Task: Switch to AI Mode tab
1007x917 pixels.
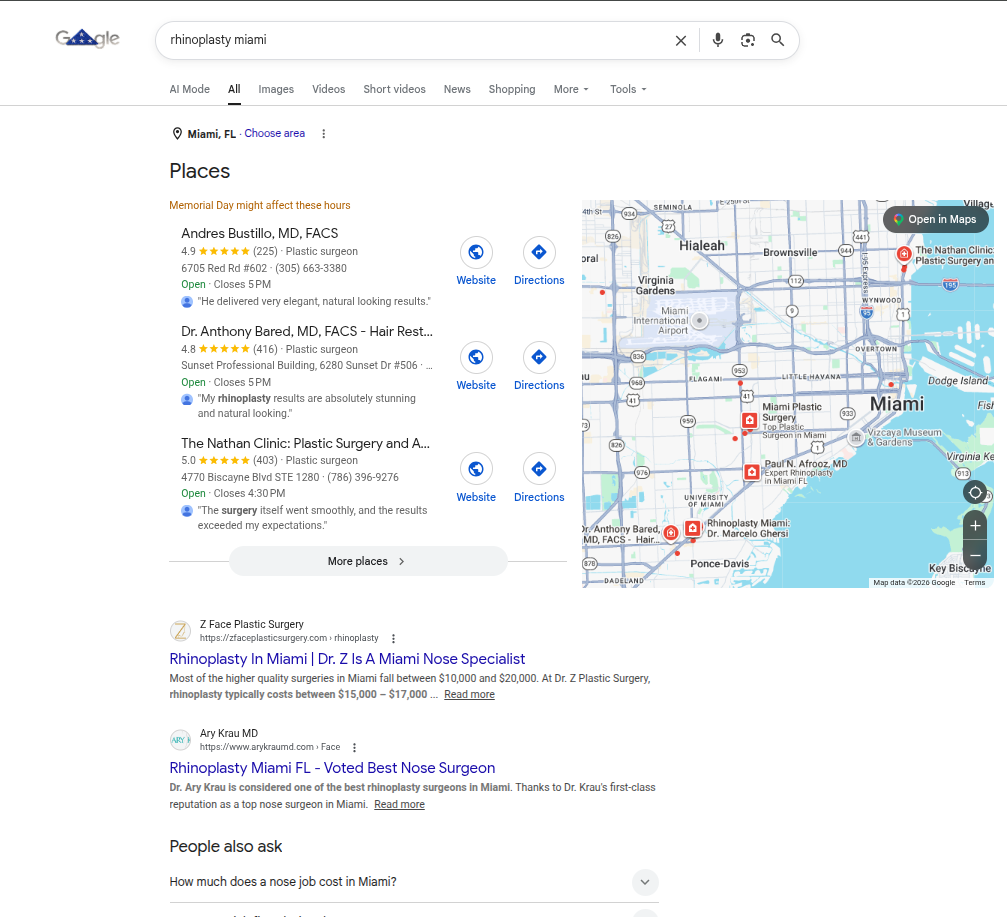Action: coord(189,89)
